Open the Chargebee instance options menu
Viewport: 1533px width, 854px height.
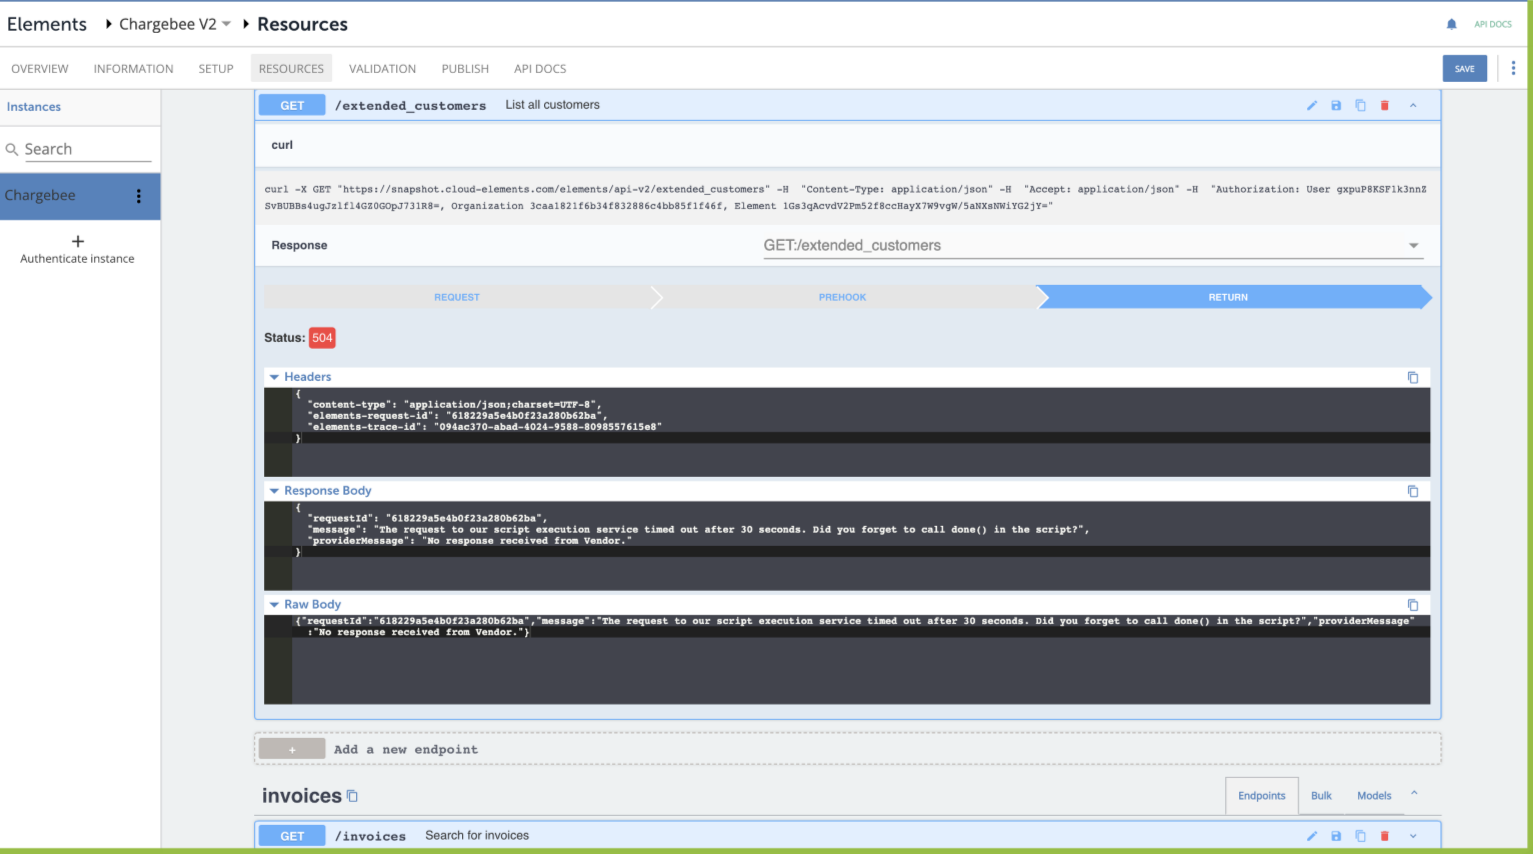pyautogui.click(x=139, y=196)
